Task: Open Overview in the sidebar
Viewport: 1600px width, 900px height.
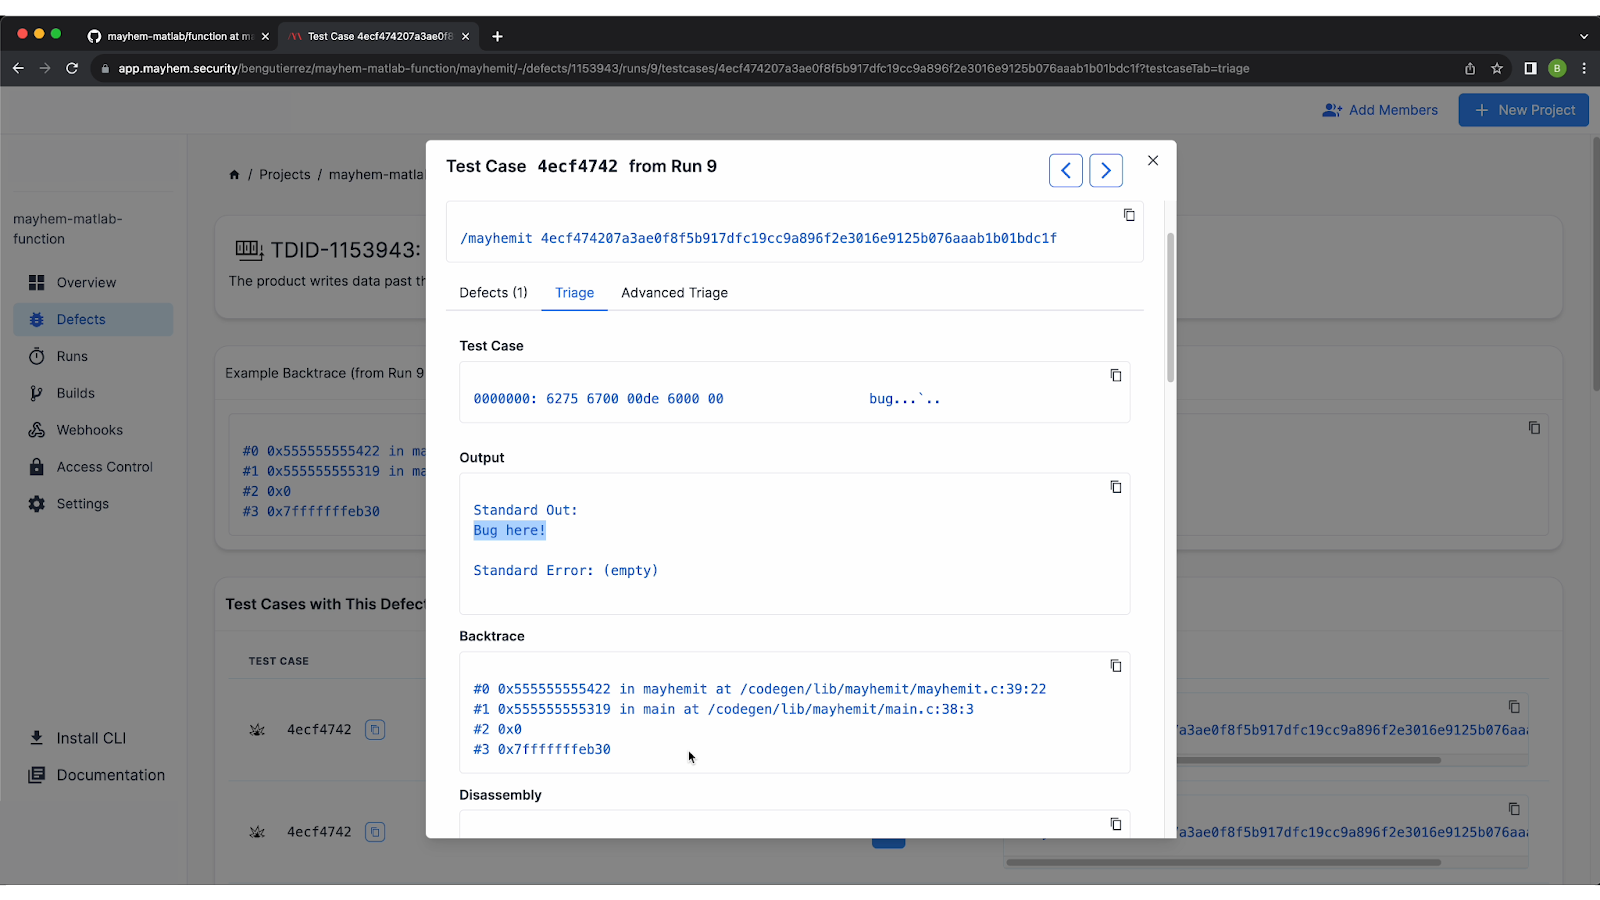Action: click(x=93, y=283)
